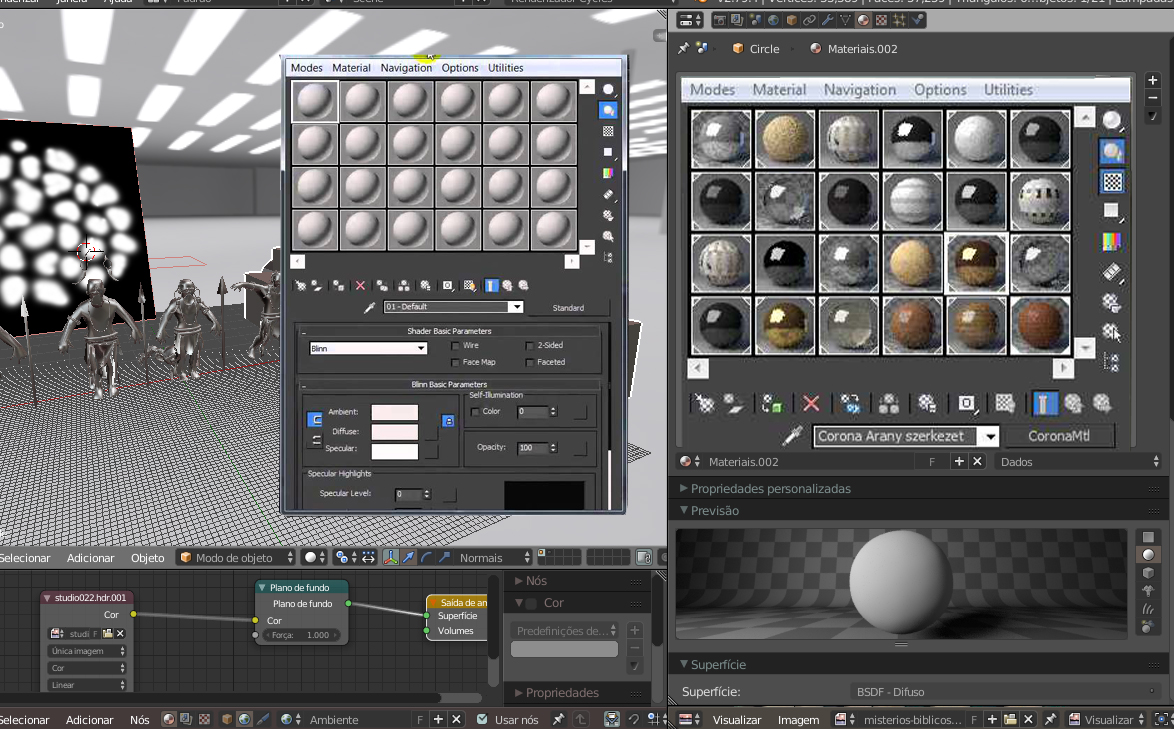This screenshot has height=729, width=1174.
Task: Click the lock icon next to Ambient and Diffuse
Action: pos(448,421)
